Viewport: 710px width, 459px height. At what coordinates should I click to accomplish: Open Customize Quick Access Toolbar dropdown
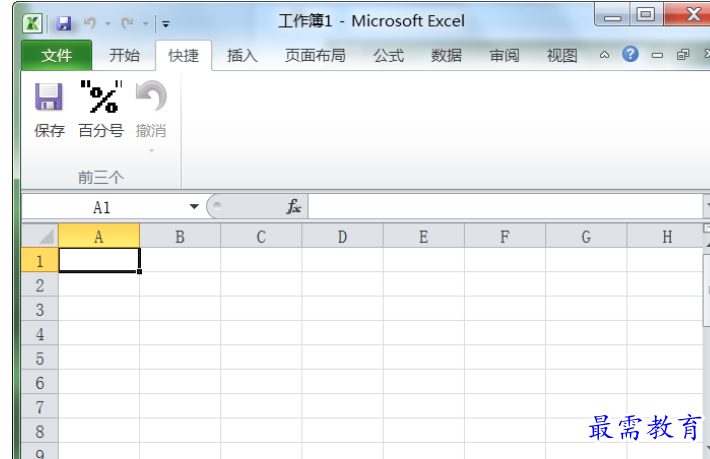(x=166, y=24)
